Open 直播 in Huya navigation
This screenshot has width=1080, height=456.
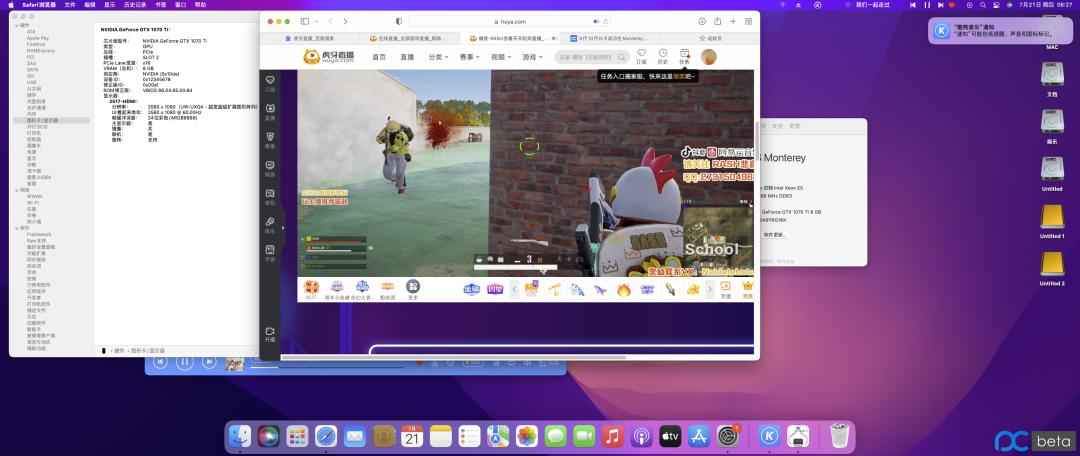407,57
